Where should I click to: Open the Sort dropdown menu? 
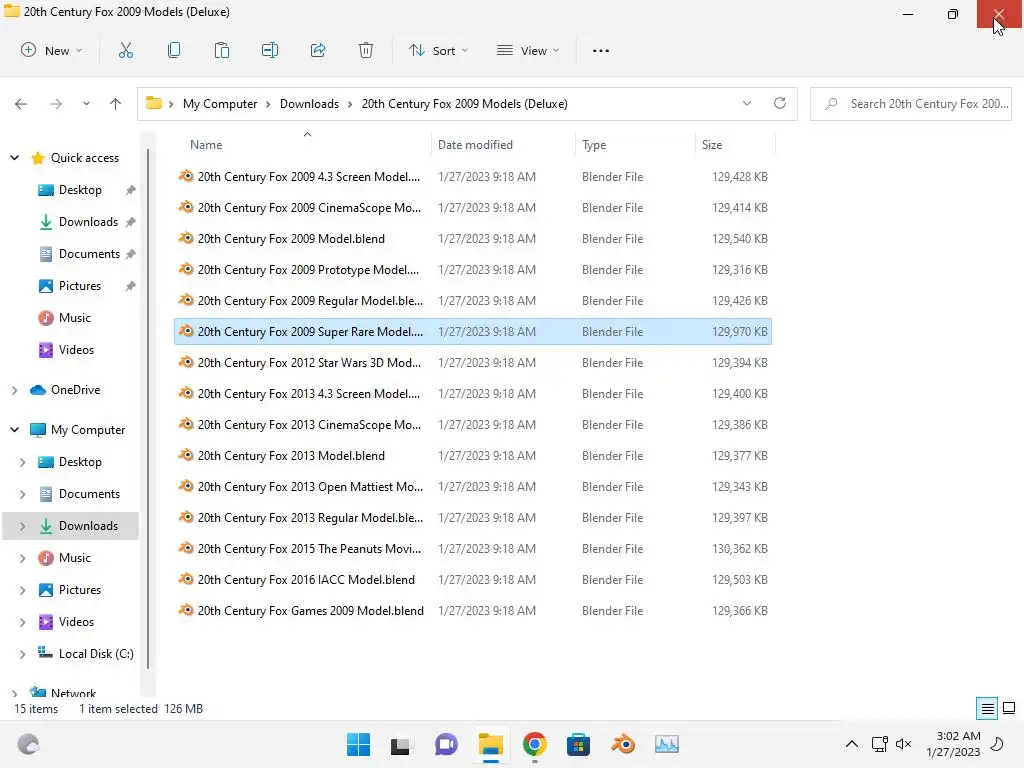point(438,50)
